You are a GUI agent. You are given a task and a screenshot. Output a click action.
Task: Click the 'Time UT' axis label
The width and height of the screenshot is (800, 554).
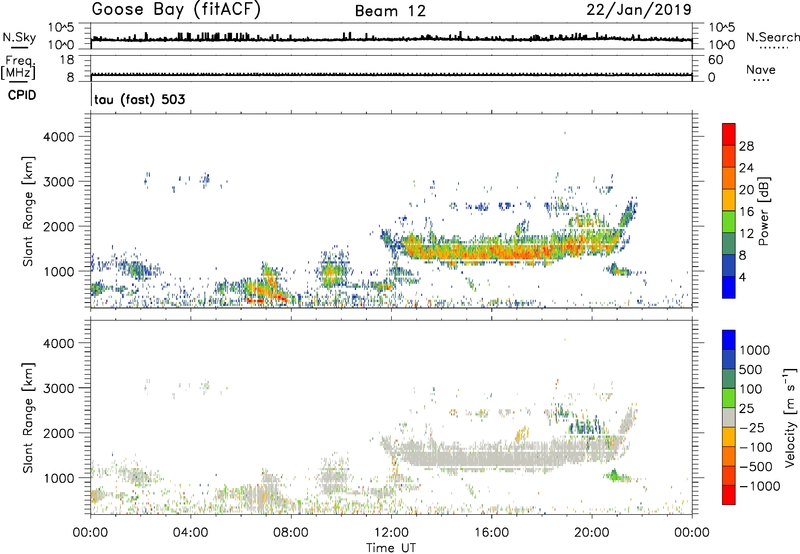point(391,547)
